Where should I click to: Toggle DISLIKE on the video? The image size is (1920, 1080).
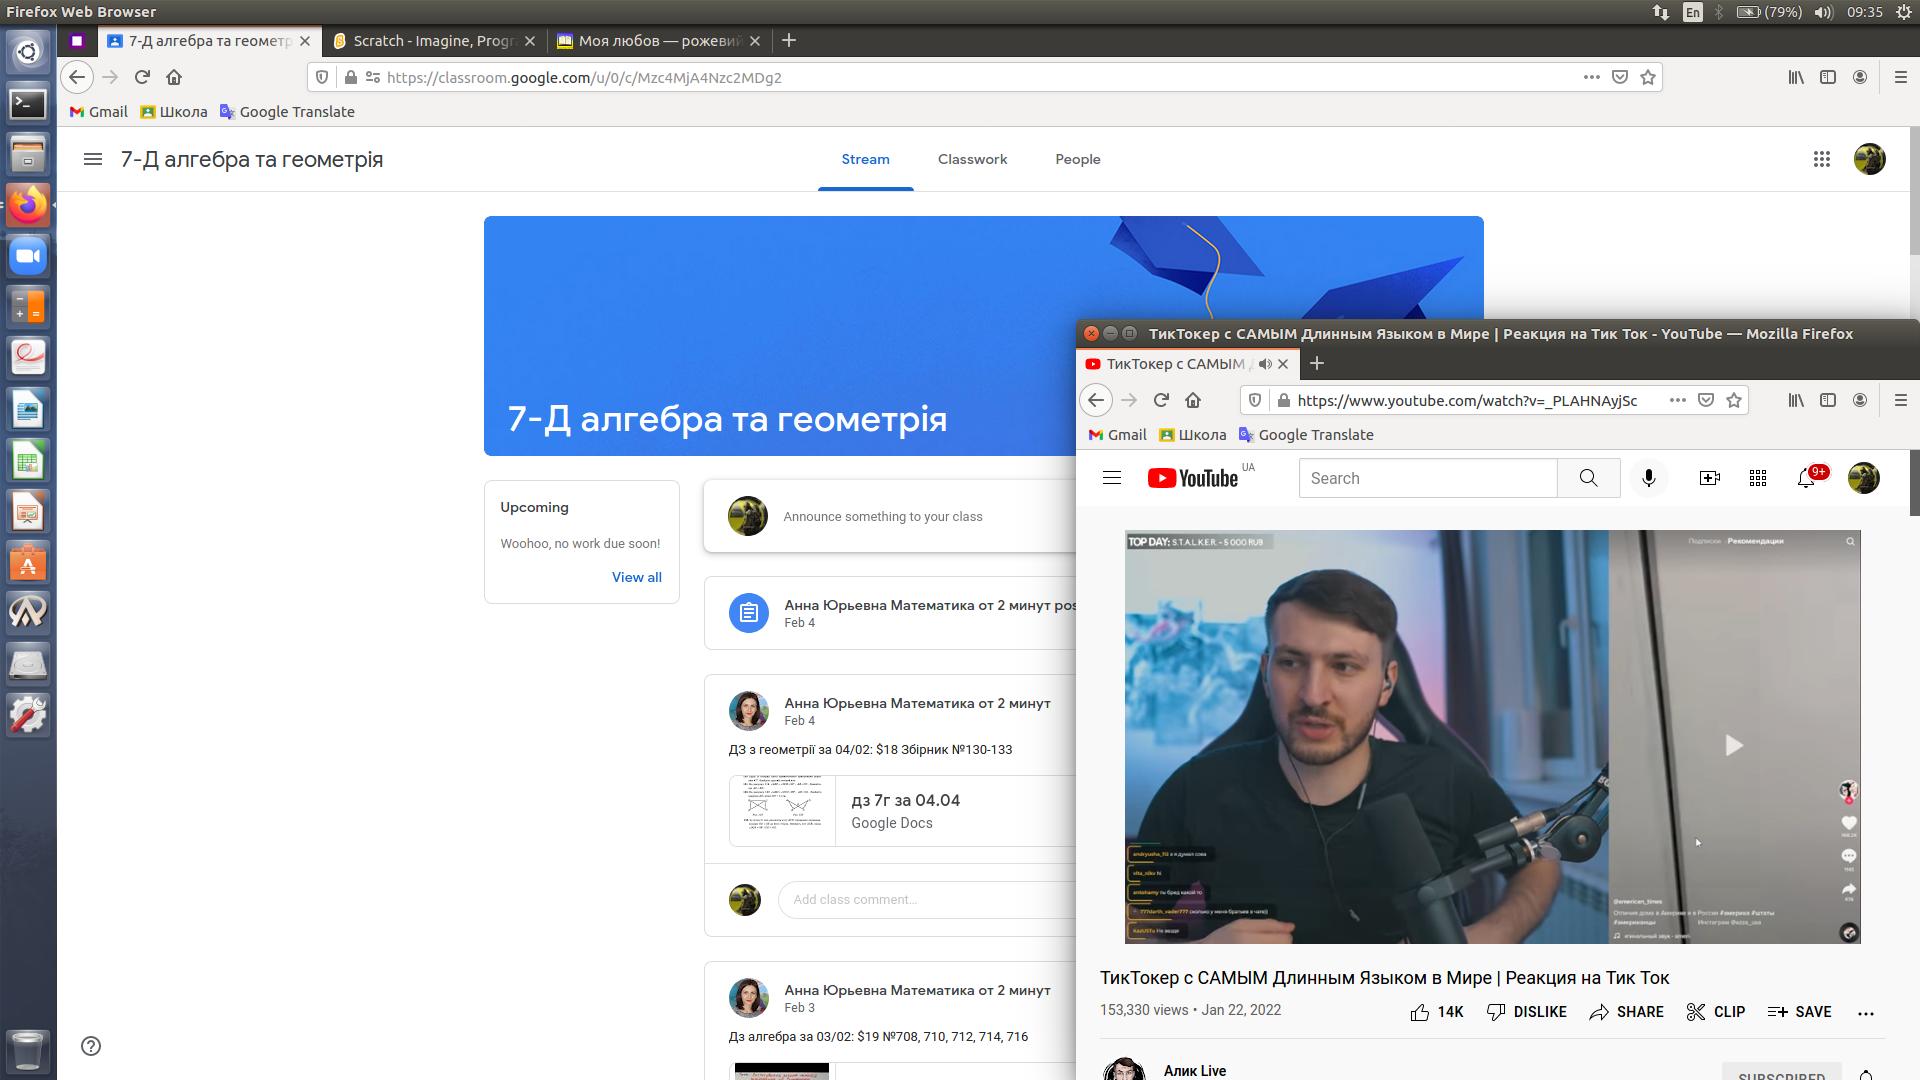click(x=1526, y=1012)
